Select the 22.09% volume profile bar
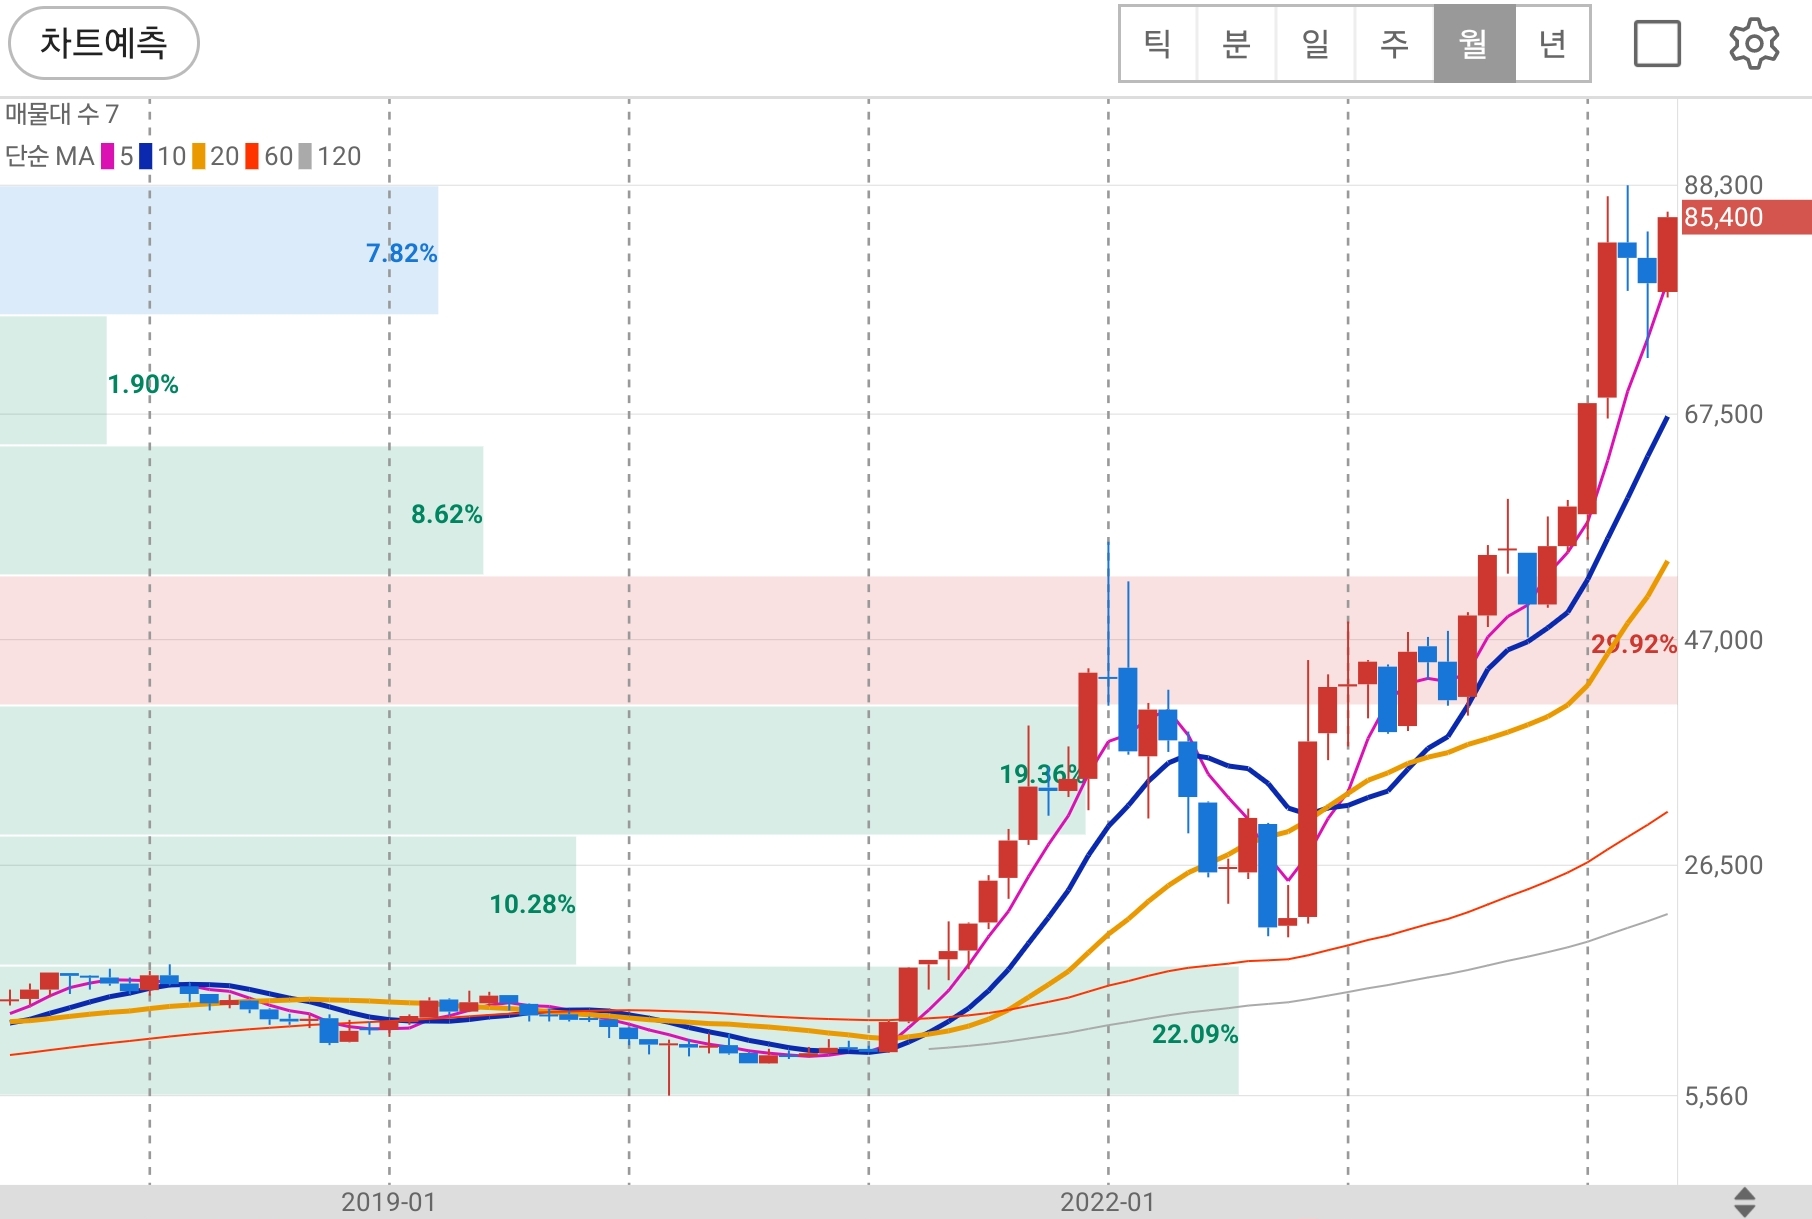1812x1219 pixels. (x=619, y=1031)
